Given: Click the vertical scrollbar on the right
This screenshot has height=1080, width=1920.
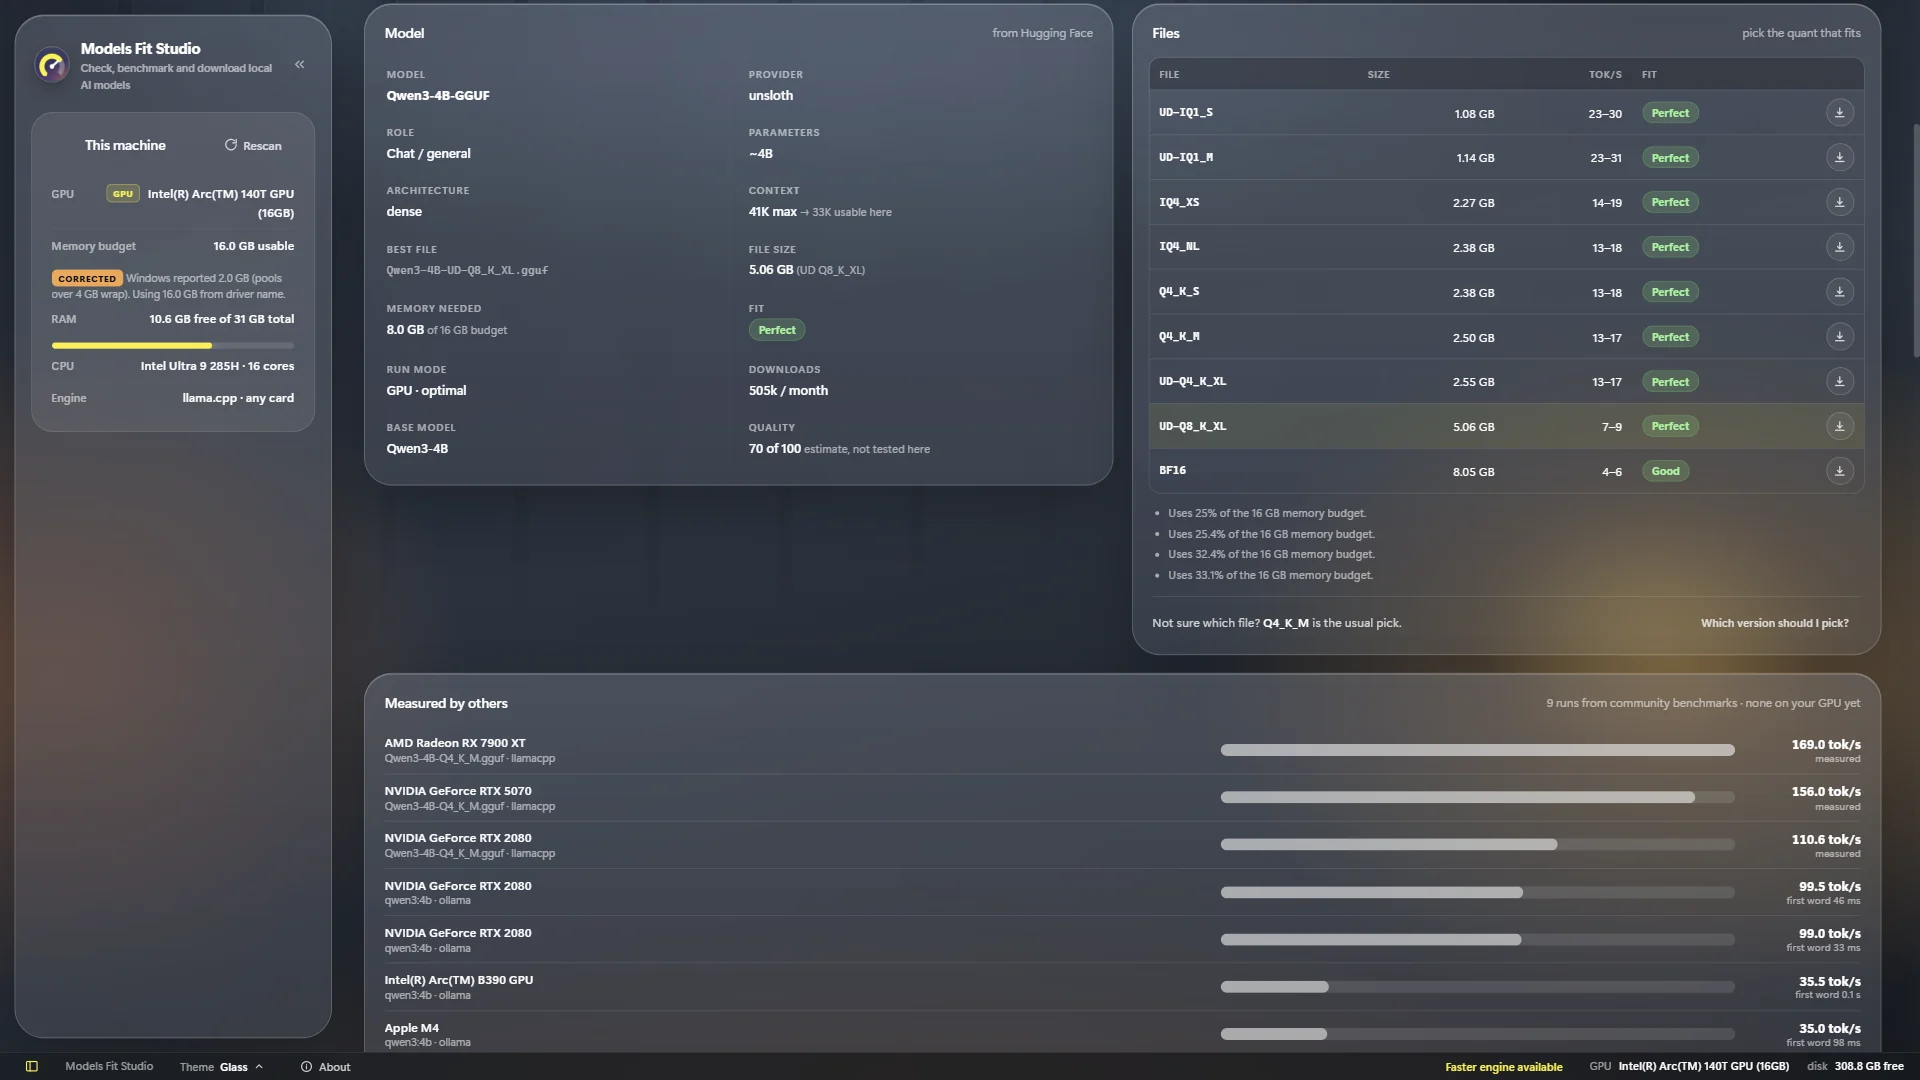Looking at the screenshot, I should click(x=1915, y=240).
